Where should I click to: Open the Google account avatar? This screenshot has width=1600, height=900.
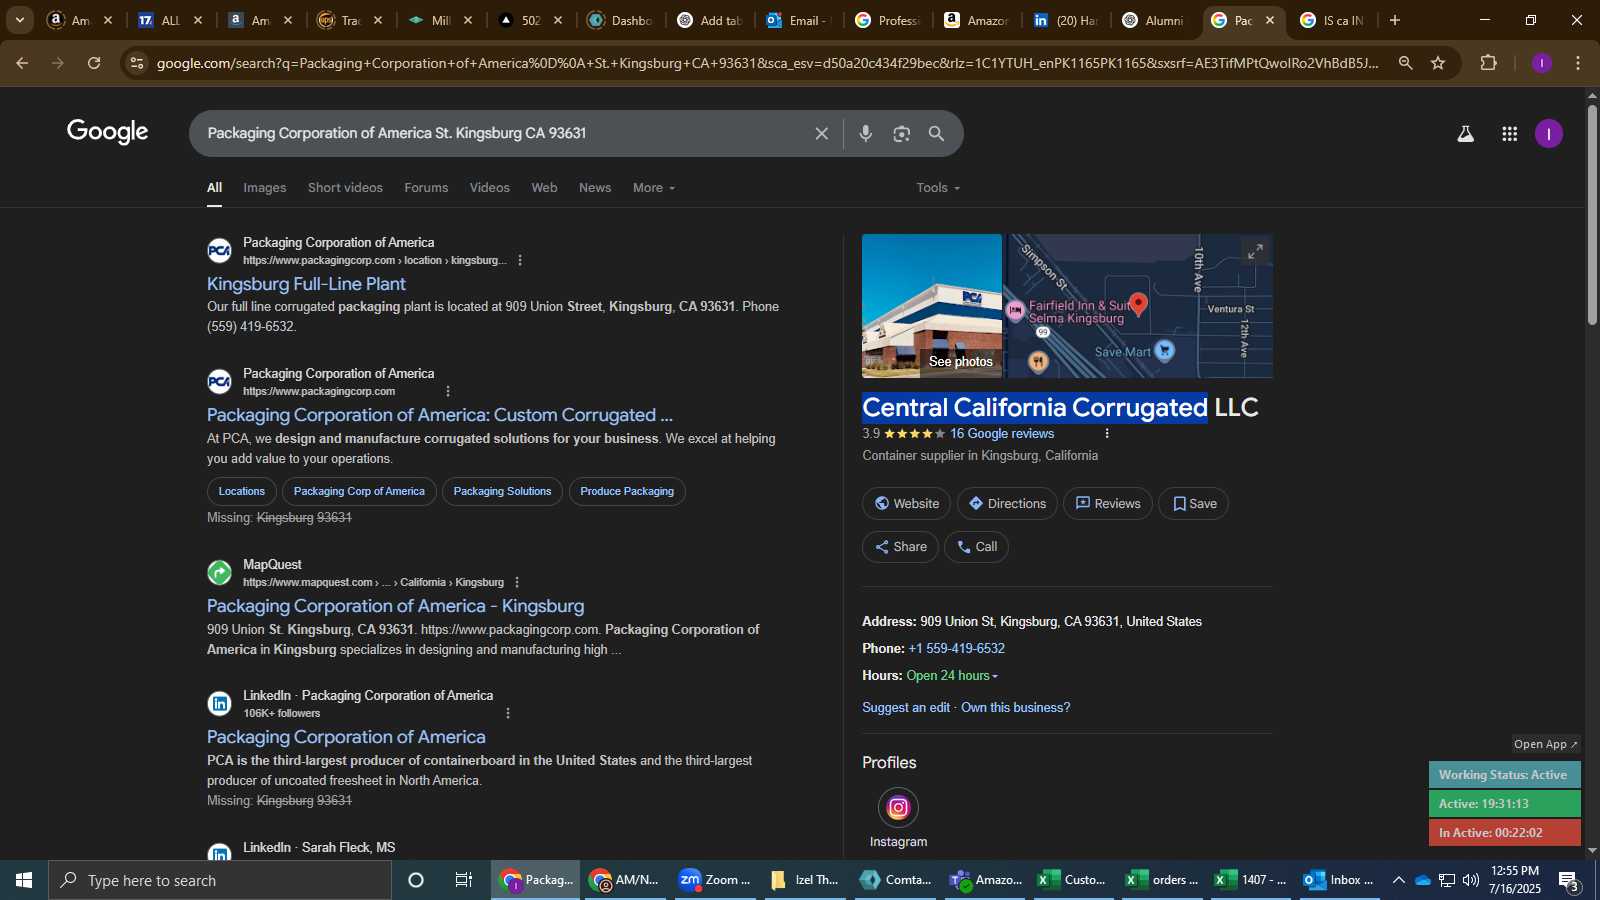click(1548, 134)
